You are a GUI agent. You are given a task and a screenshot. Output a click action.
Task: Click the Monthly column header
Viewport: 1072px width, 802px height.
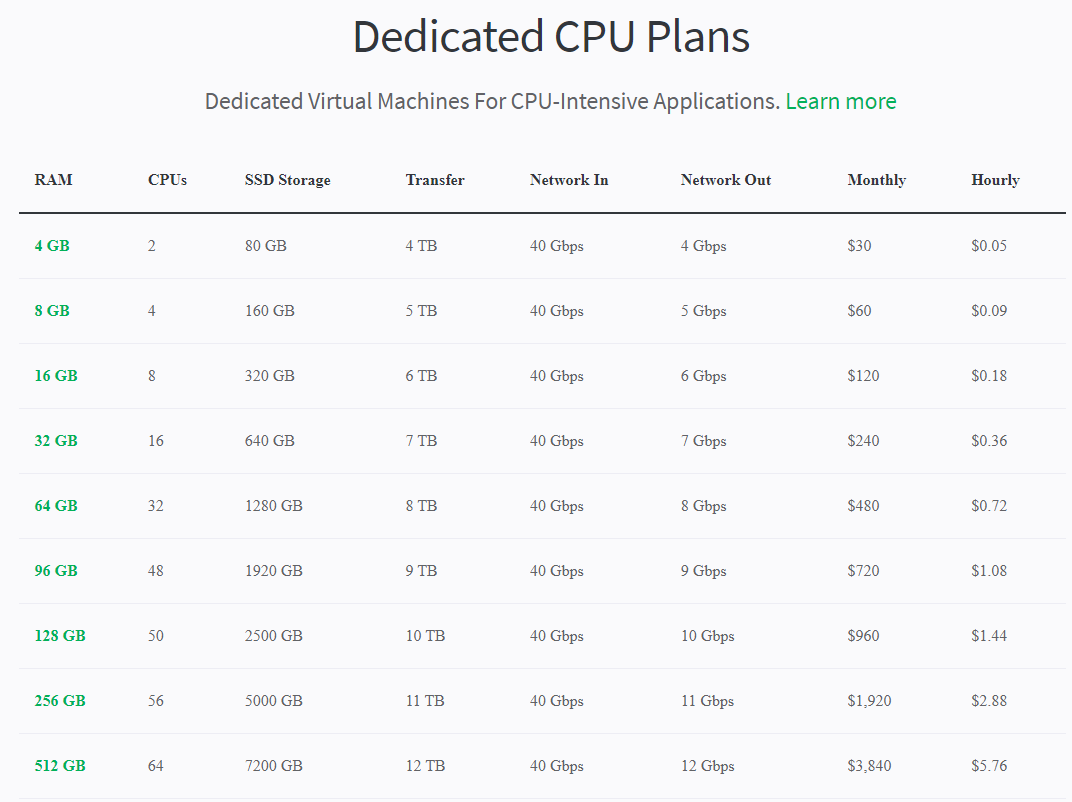tap(876, 181)
